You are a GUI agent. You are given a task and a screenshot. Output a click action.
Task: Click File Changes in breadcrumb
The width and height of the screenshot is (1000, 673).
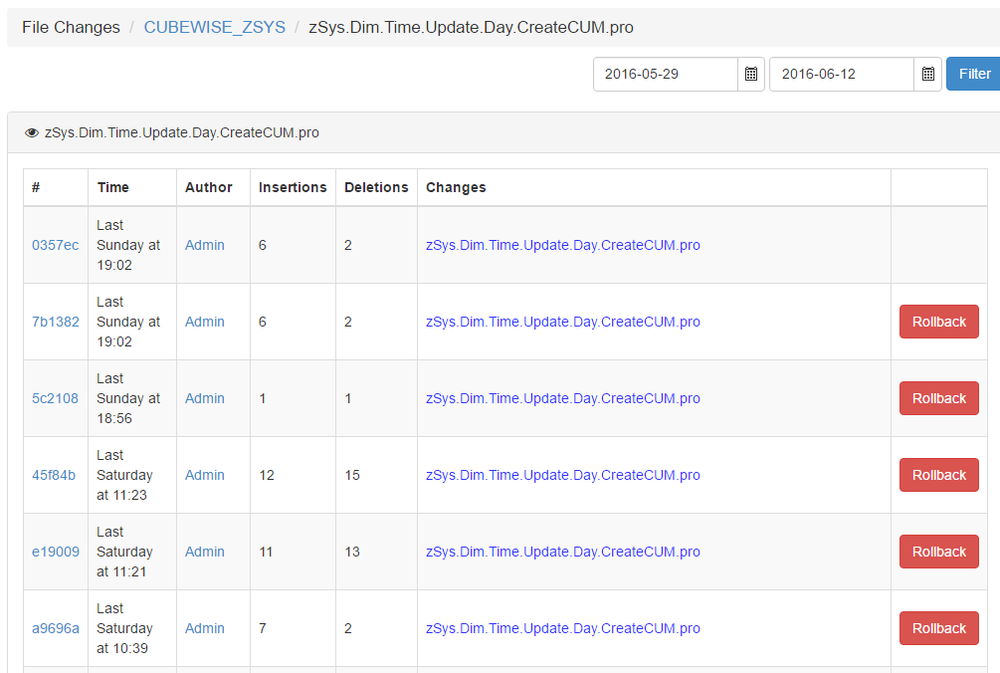pos(71,27)
